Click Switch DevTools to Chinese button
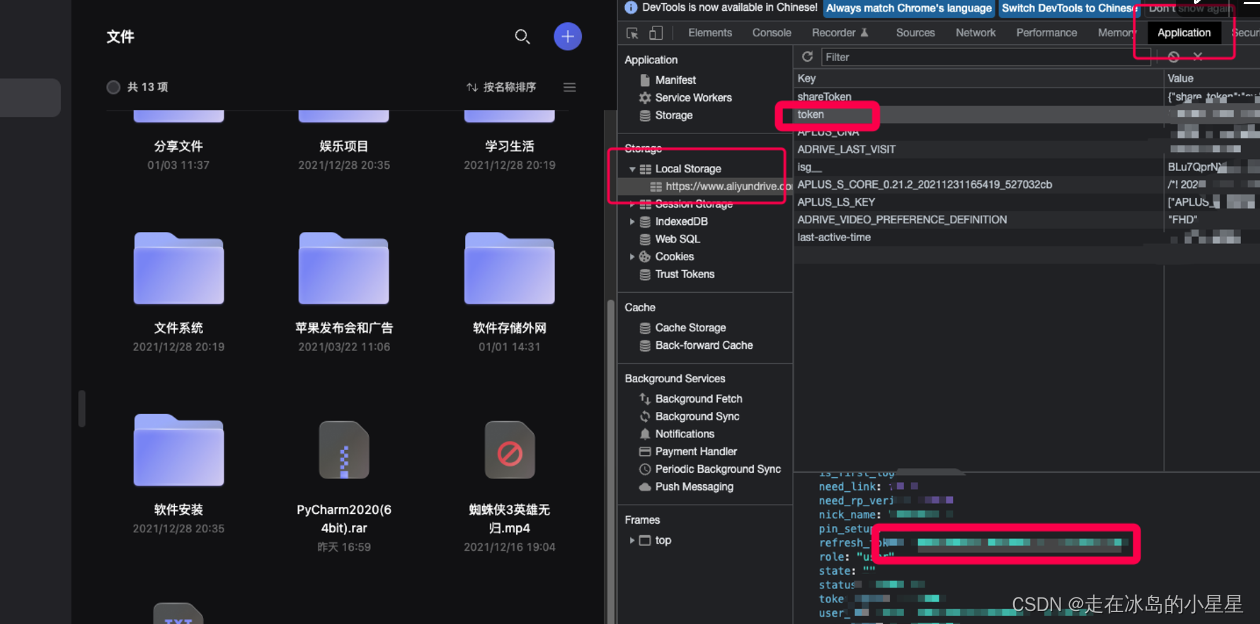This screenshot has width=1260, height=624. (1067, 8)
